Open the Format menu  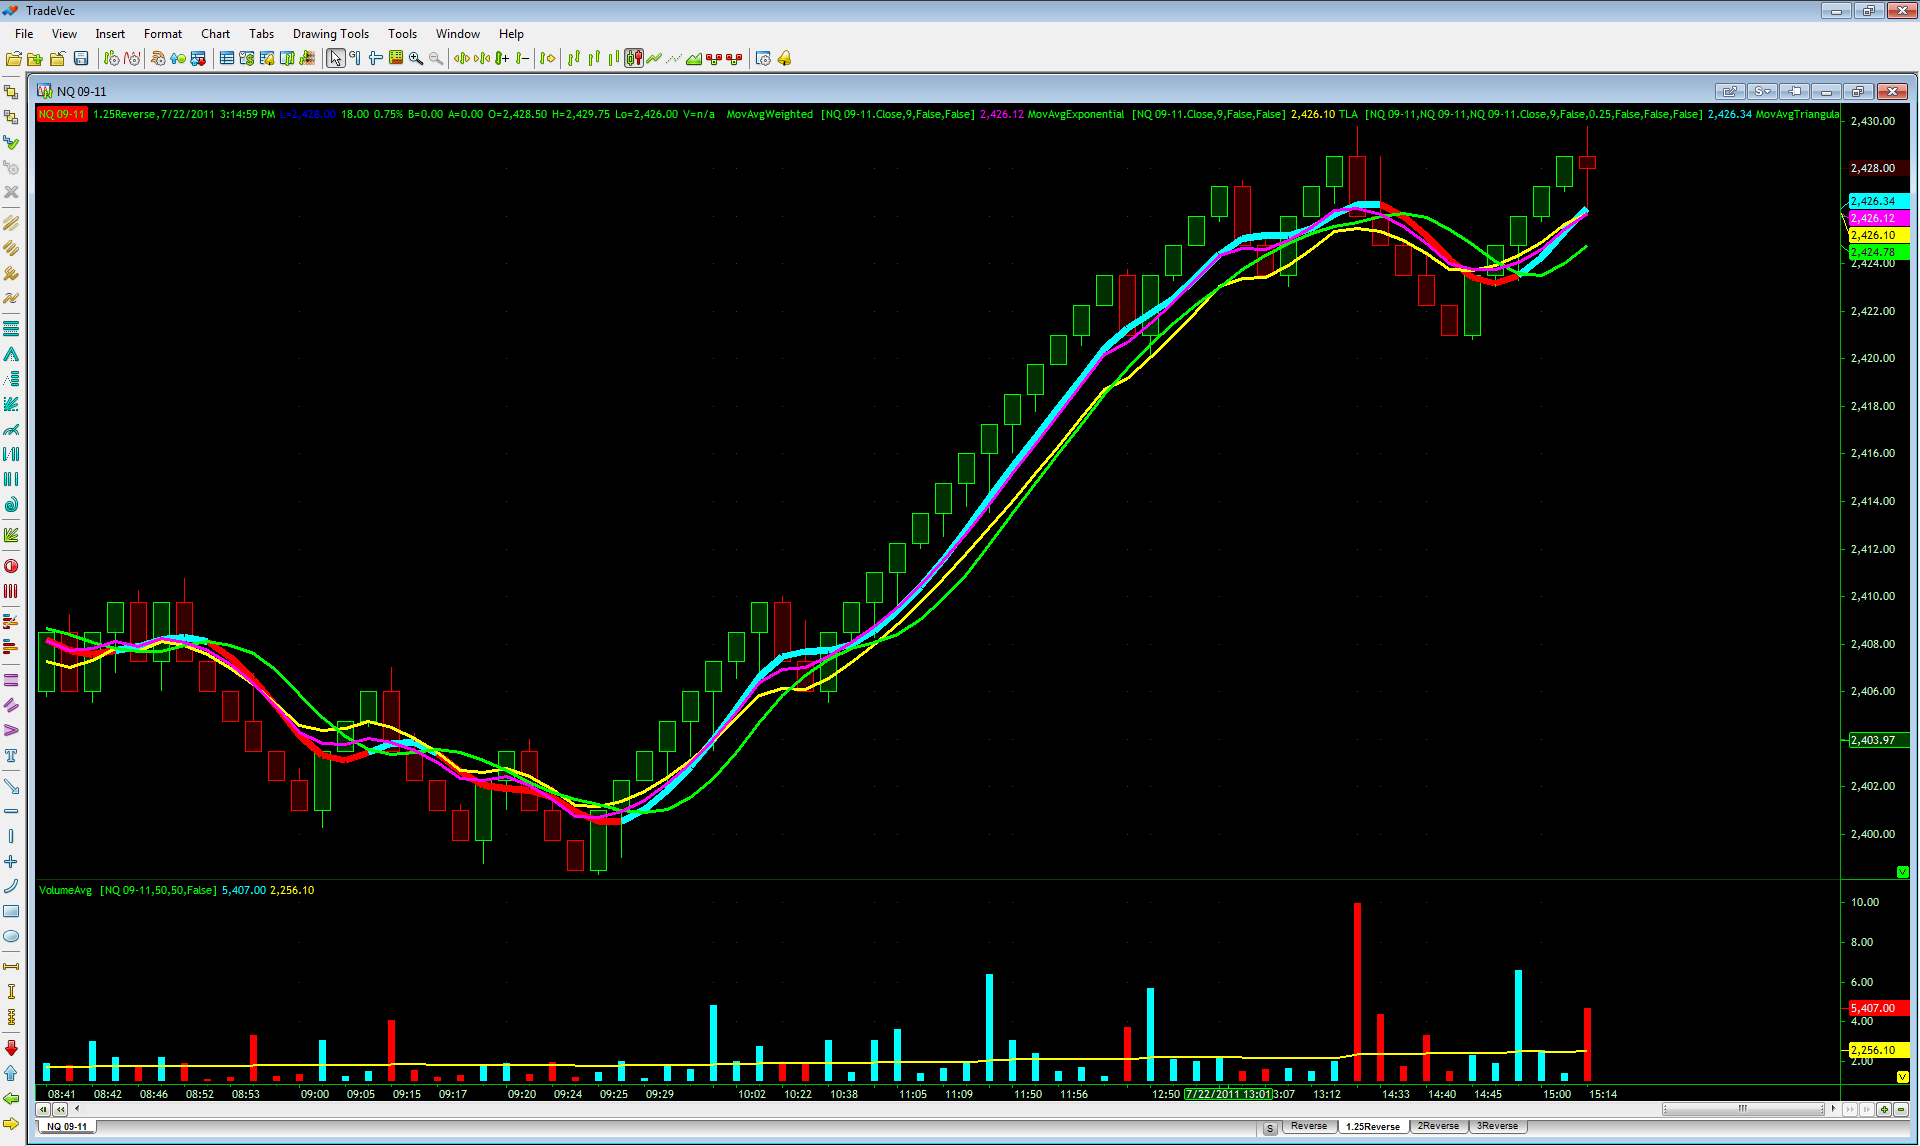[x=163, y=34]
